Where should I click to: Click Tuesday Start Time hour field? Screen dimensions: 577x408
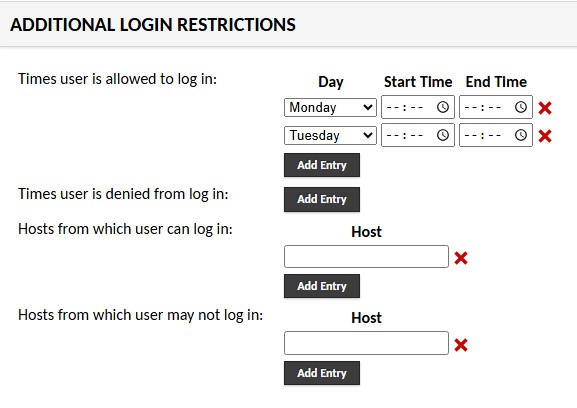(393, 135)
